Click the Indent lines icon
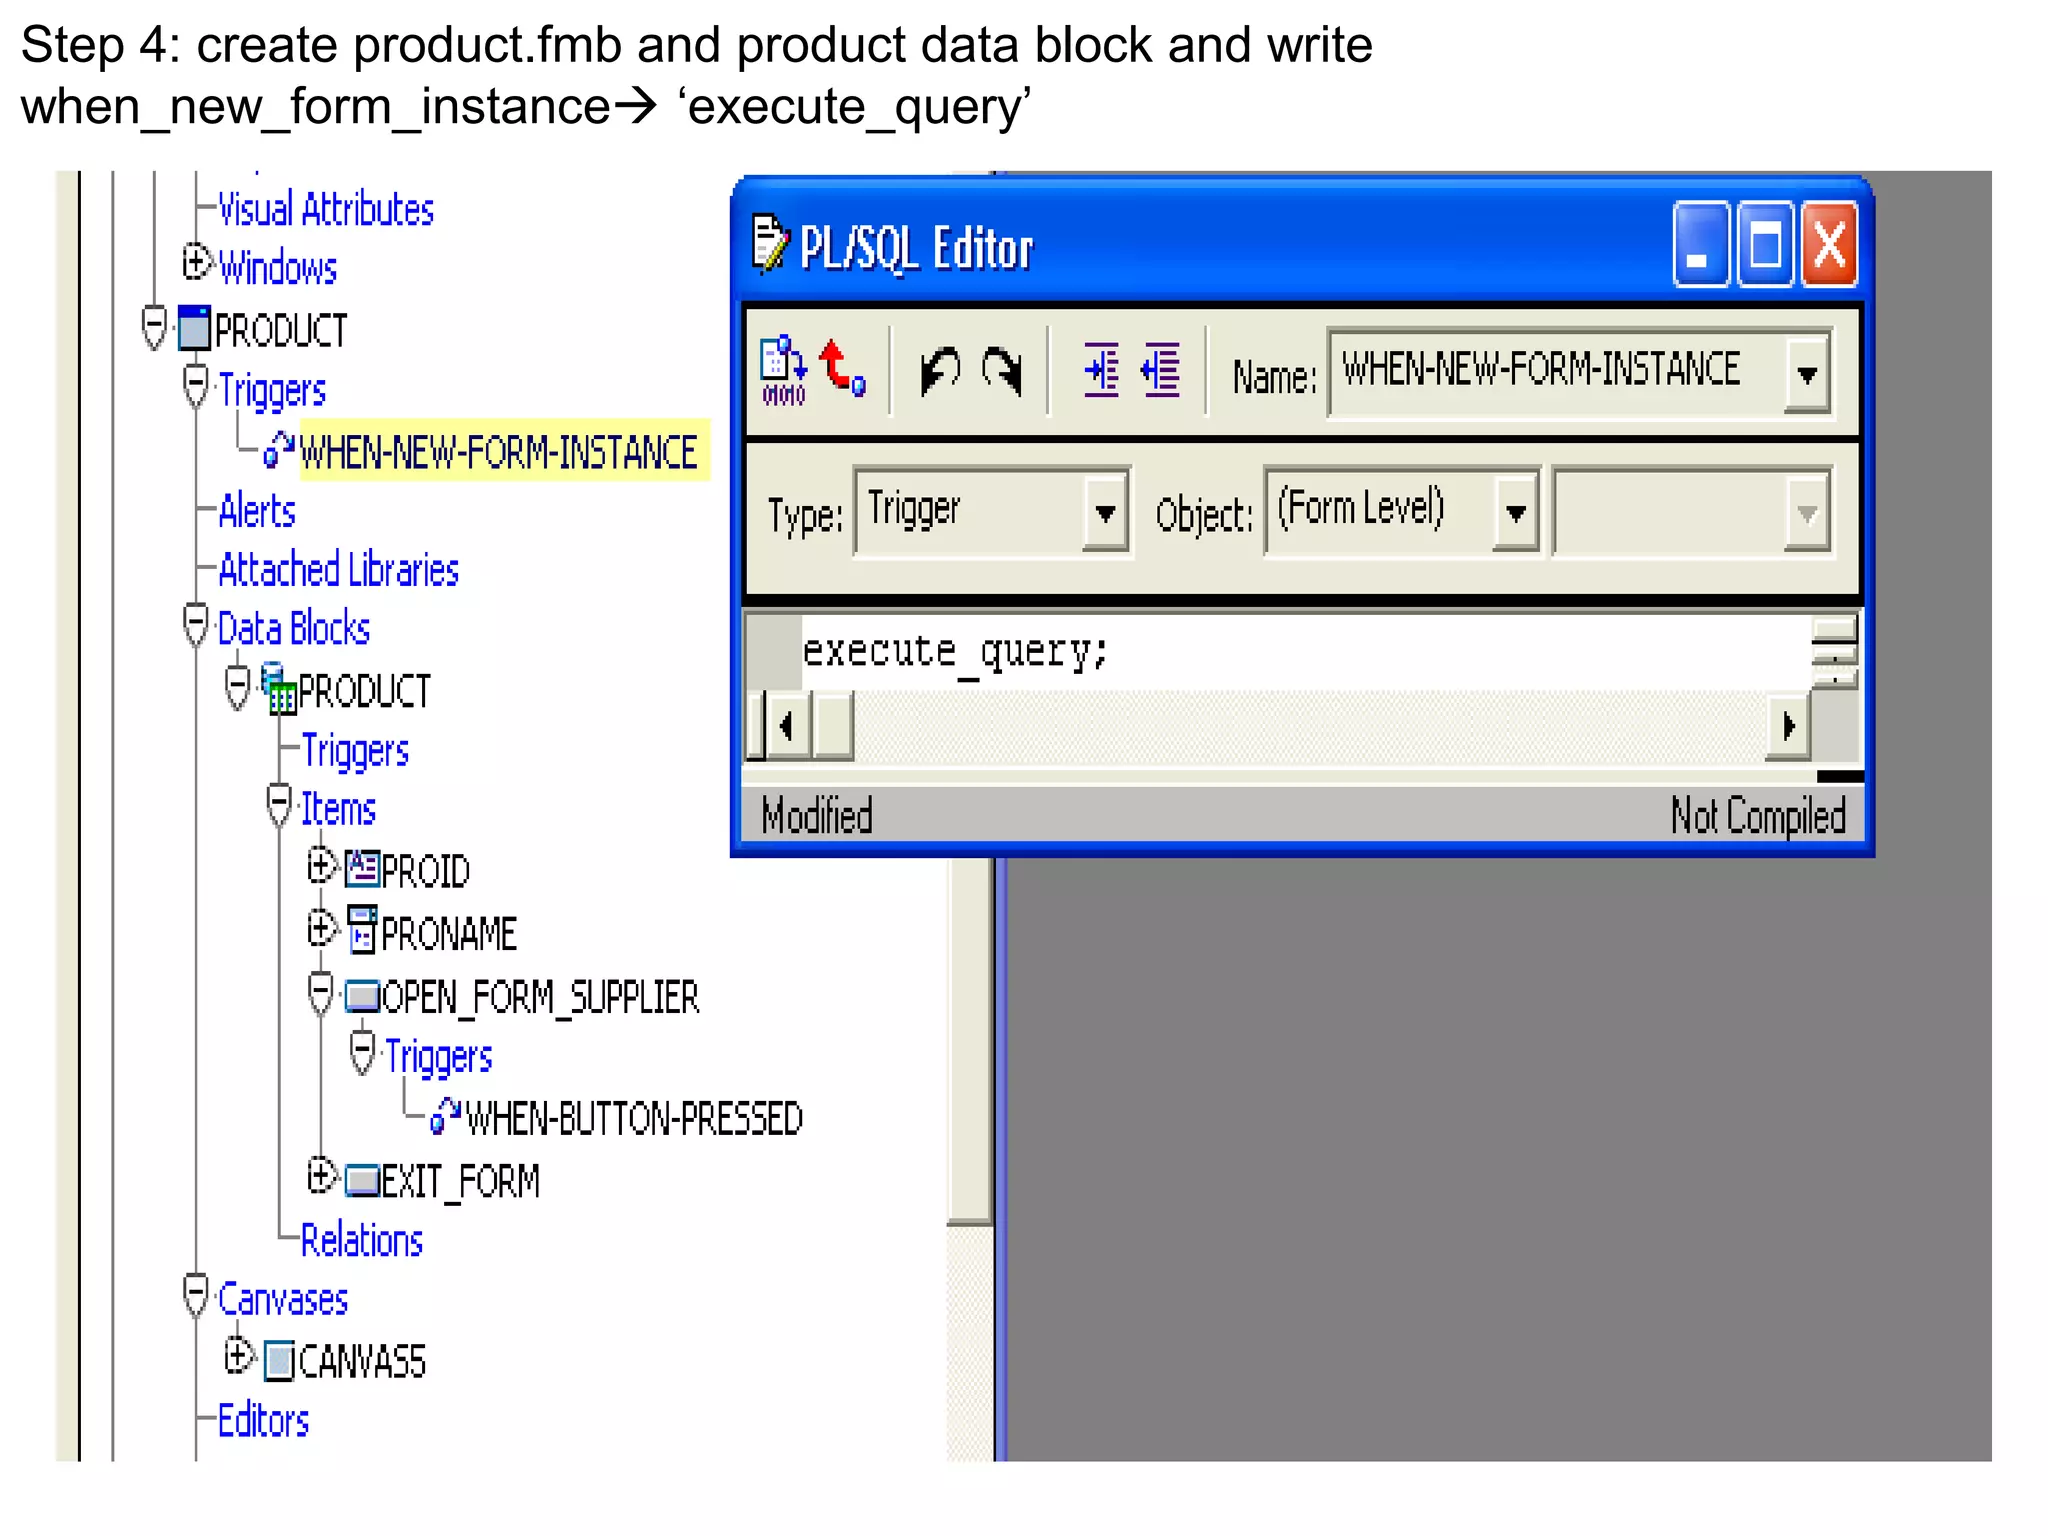The image size is (2048, 1536). tap(1101, 371)
